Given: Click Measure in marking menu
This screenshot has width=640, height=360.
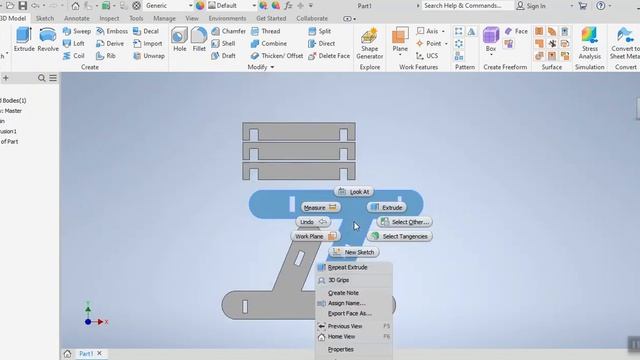Looking at the screenshot, I should (x=320, y=207).
